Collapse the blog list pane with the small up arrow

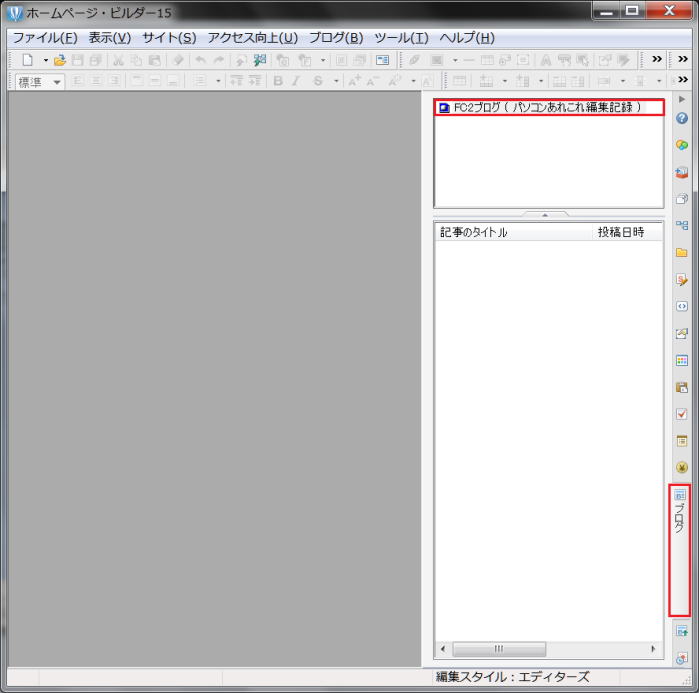(545, 215)
